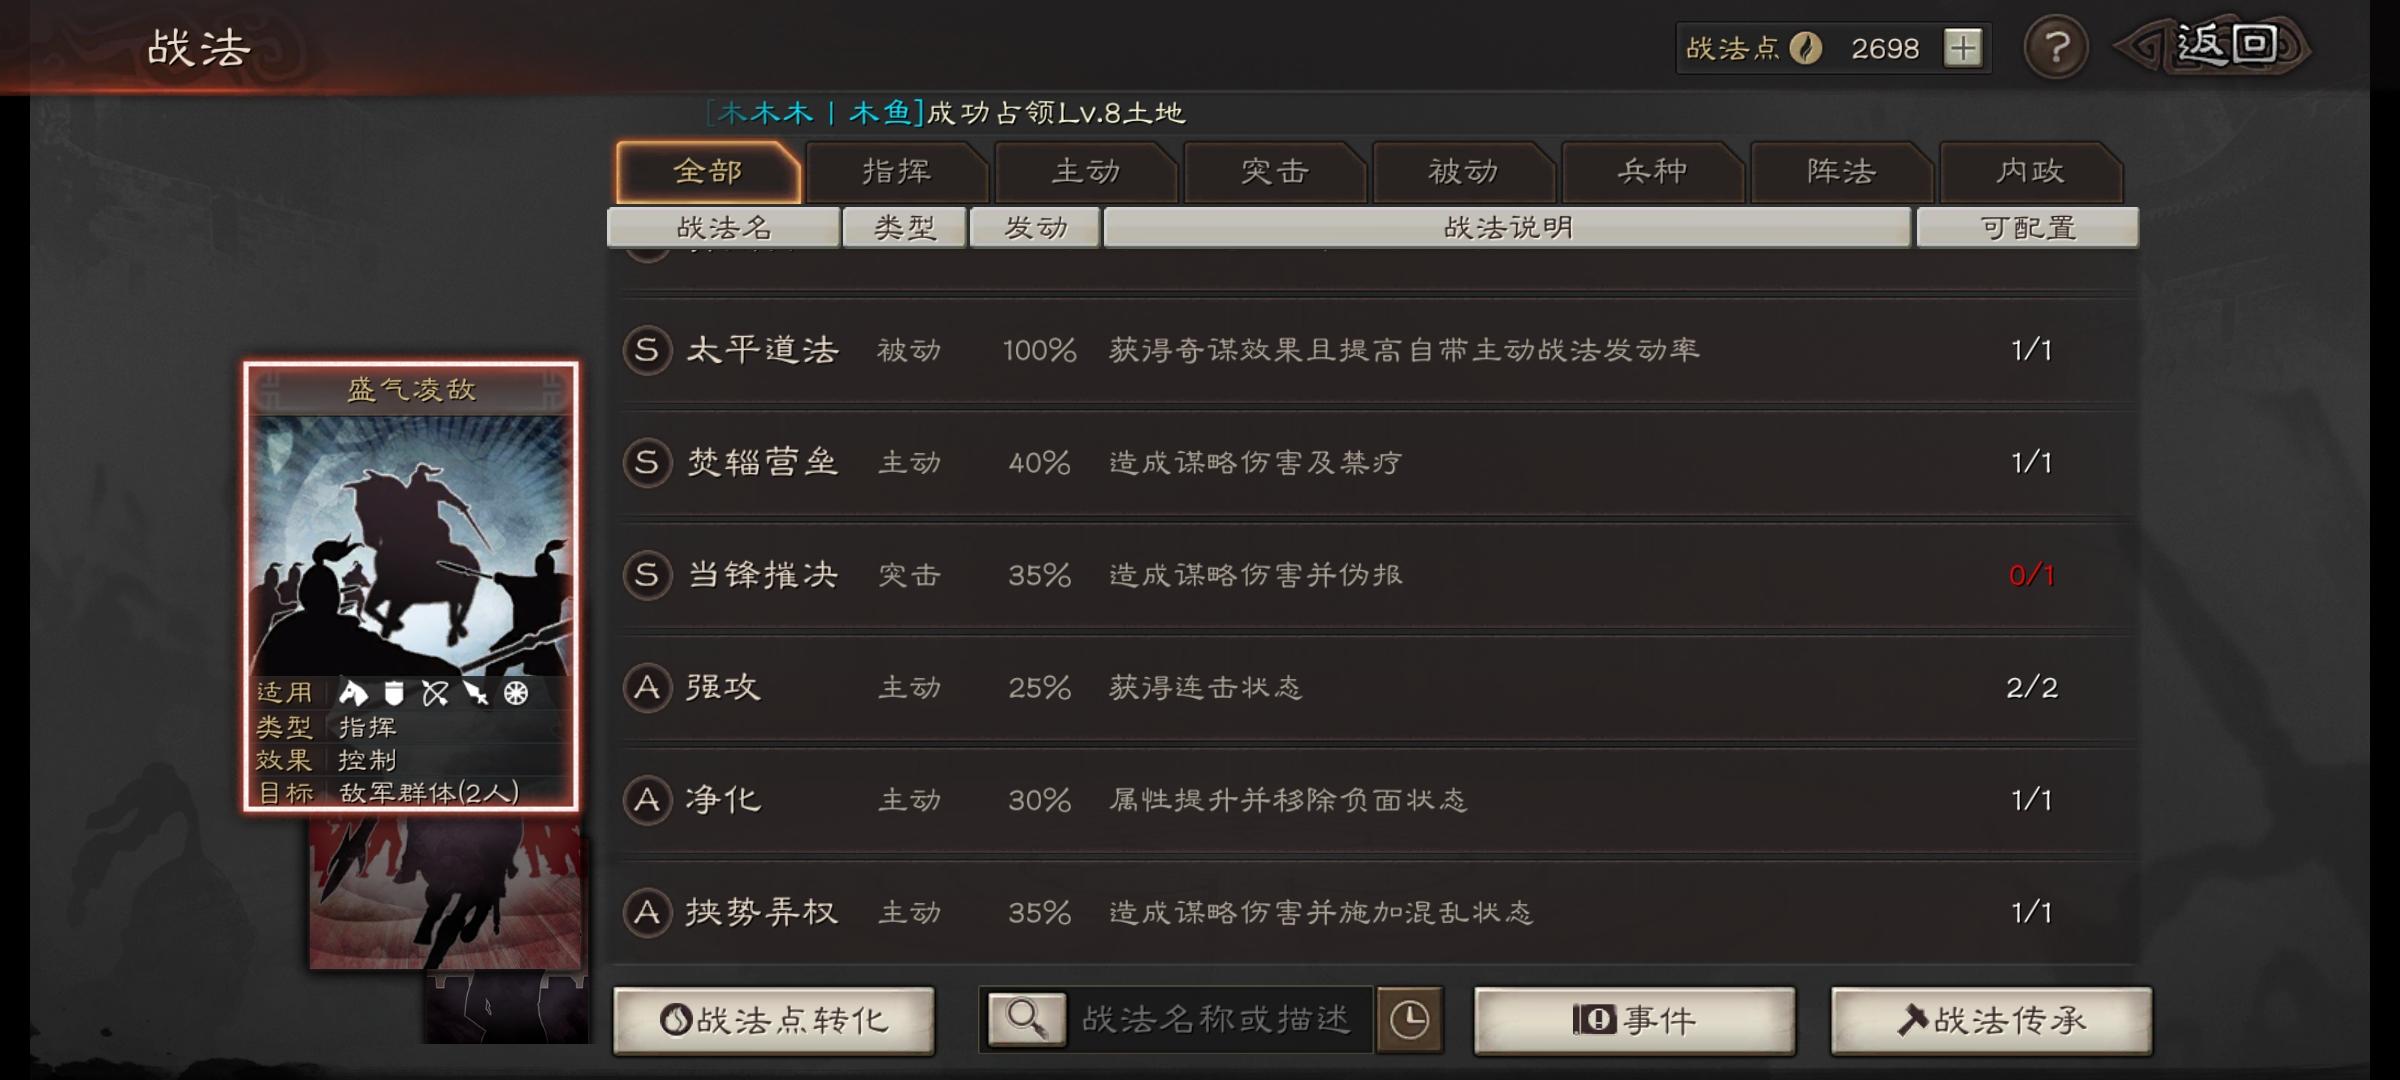Click the 返回 back button
2400x1080 pixels.
pos(2214,46)
